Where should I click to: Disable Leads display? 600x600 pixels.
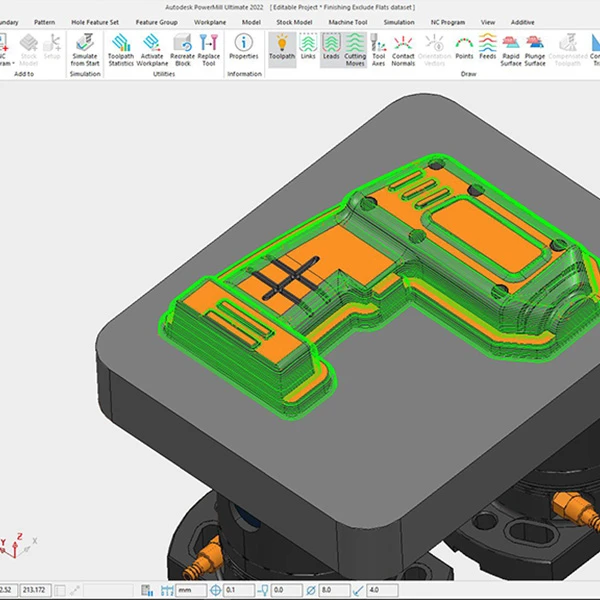331,48
